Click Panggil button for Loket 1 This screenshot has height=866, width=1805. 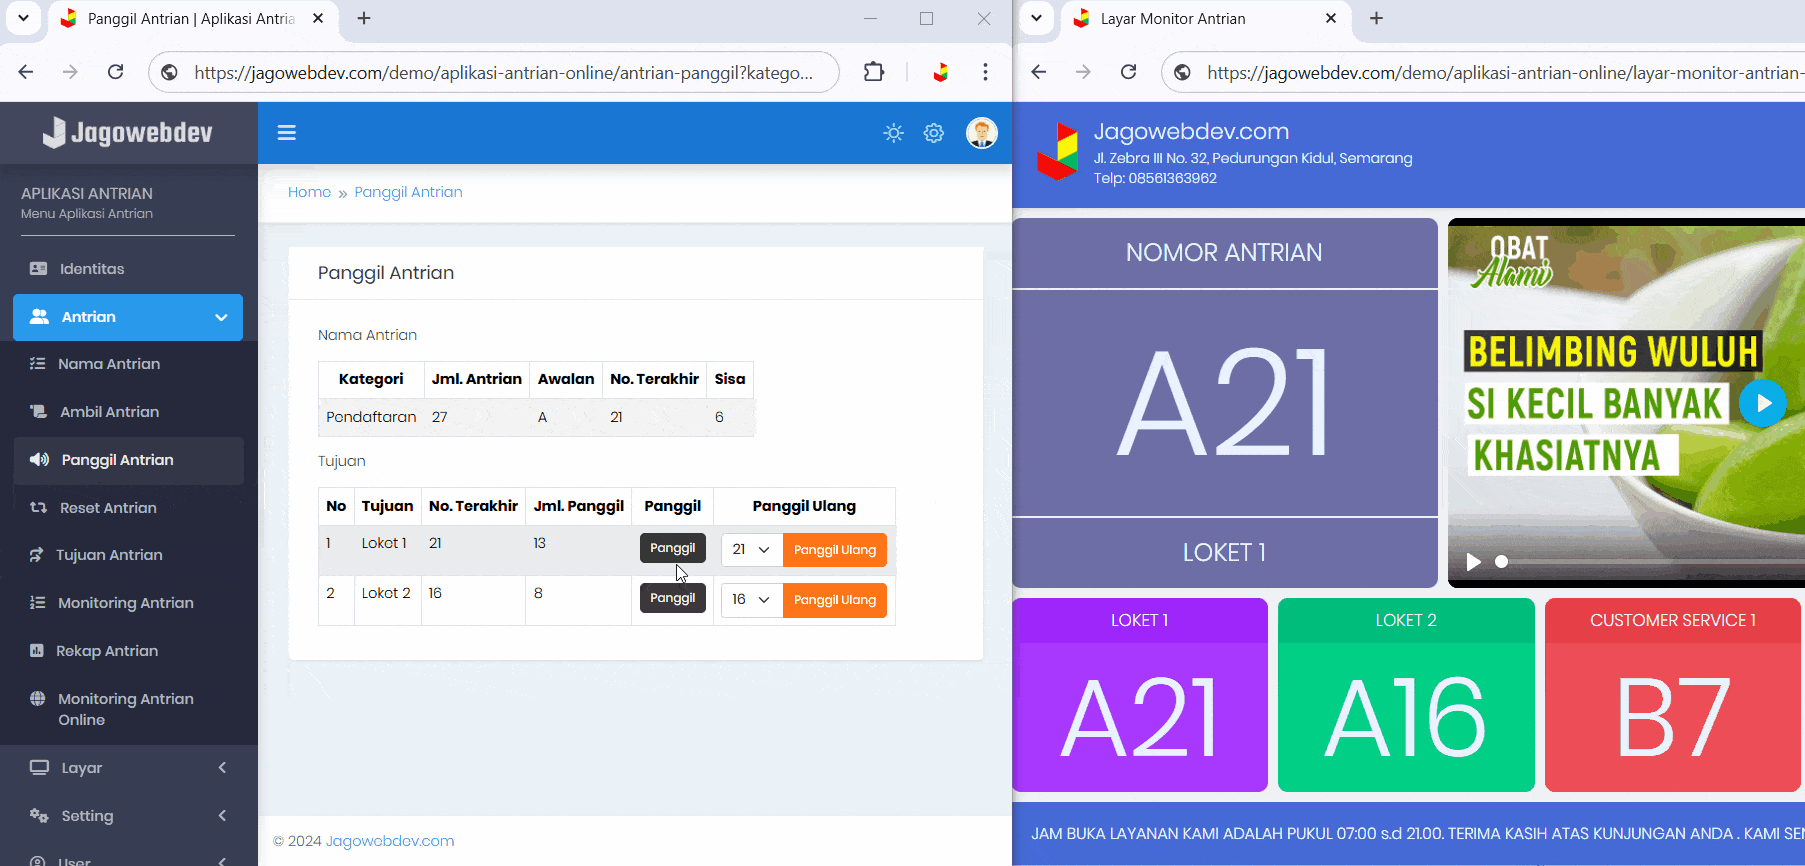pos(672,548)
